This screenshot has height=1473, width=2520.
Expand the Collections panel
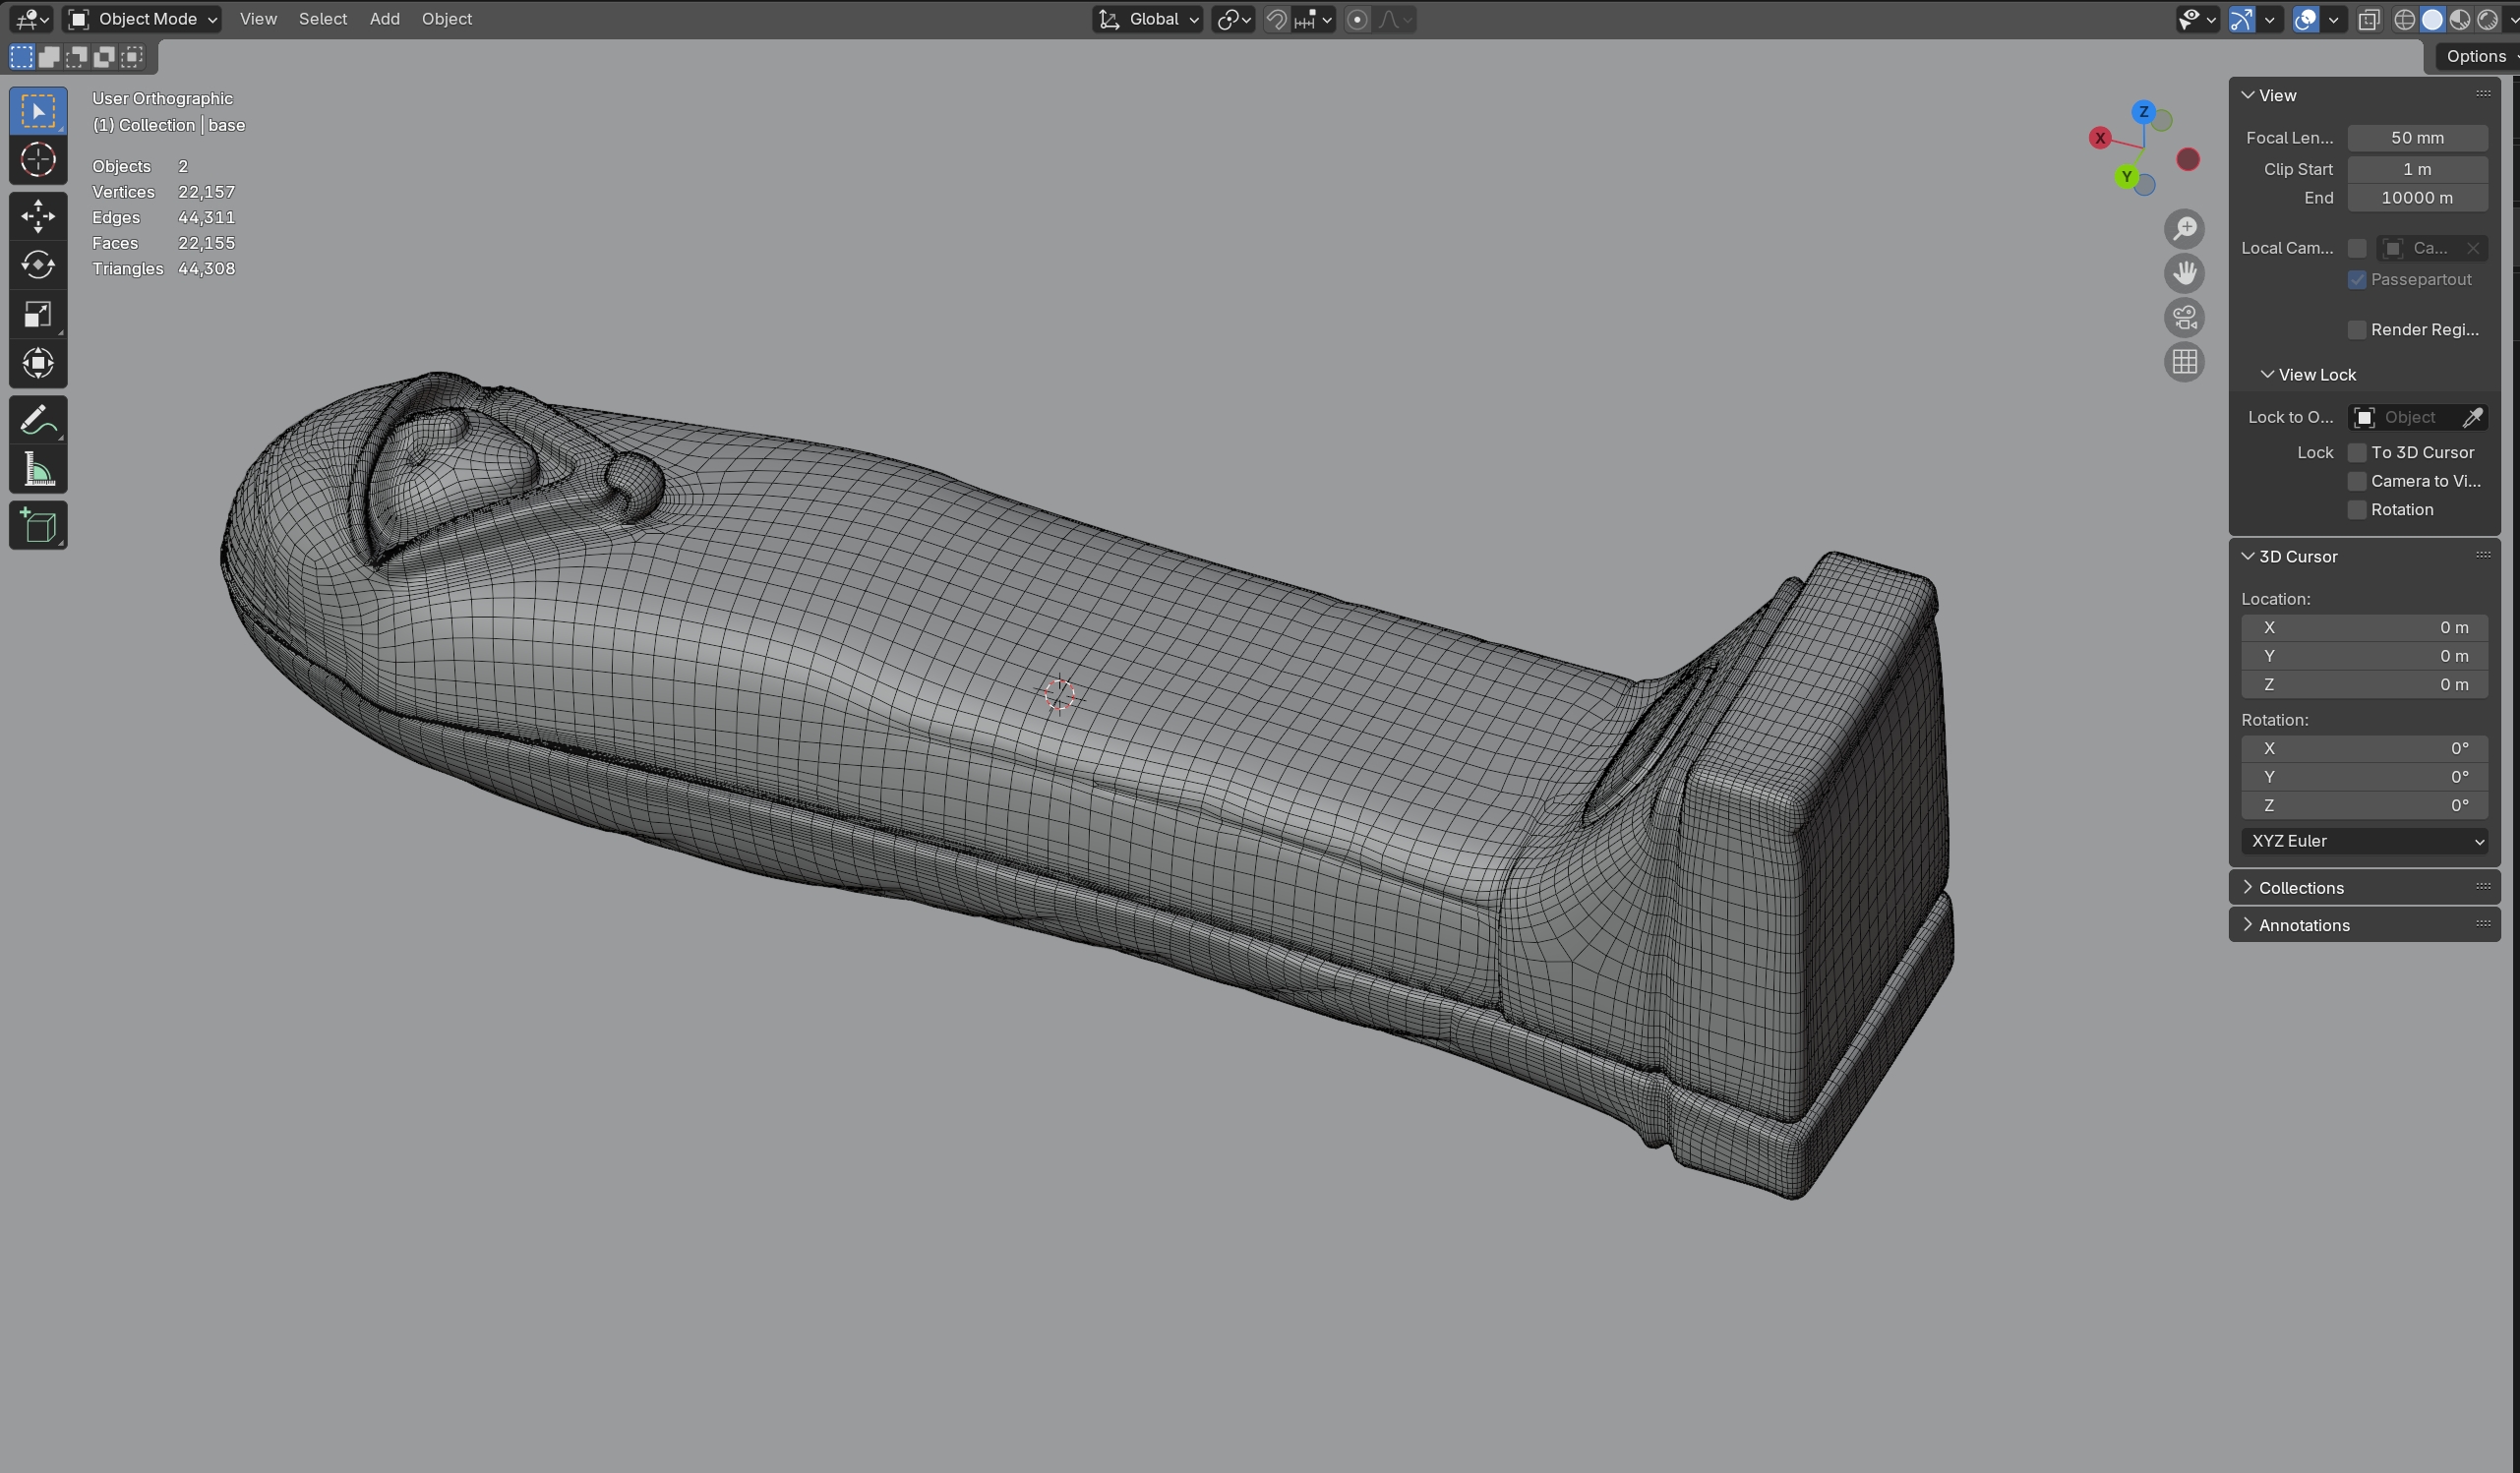tap(2300, 888)
